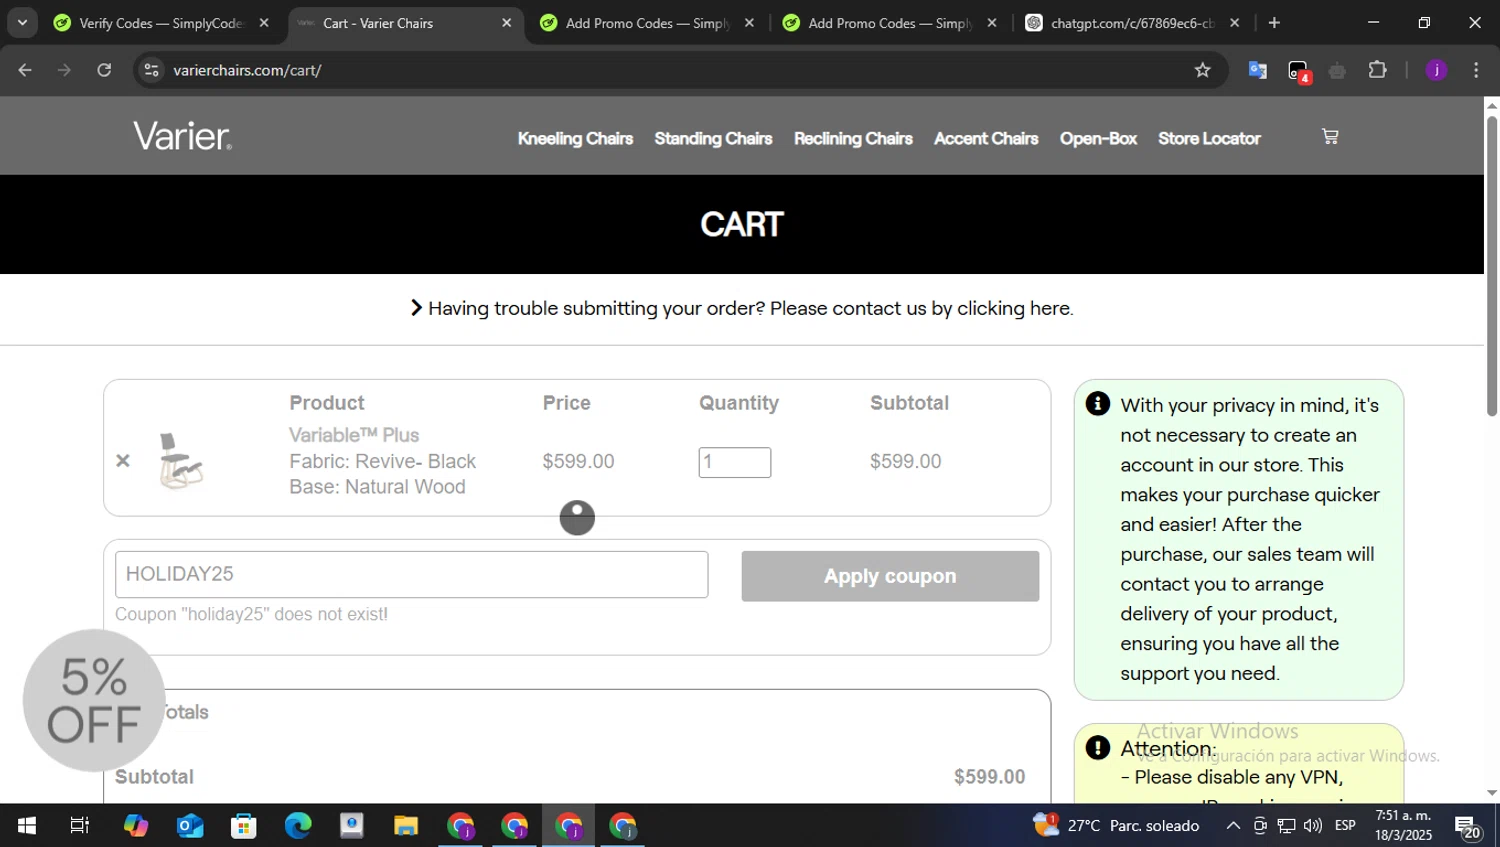Open new browser tab
This screenshot has height=847, width=1500.
1274,23
